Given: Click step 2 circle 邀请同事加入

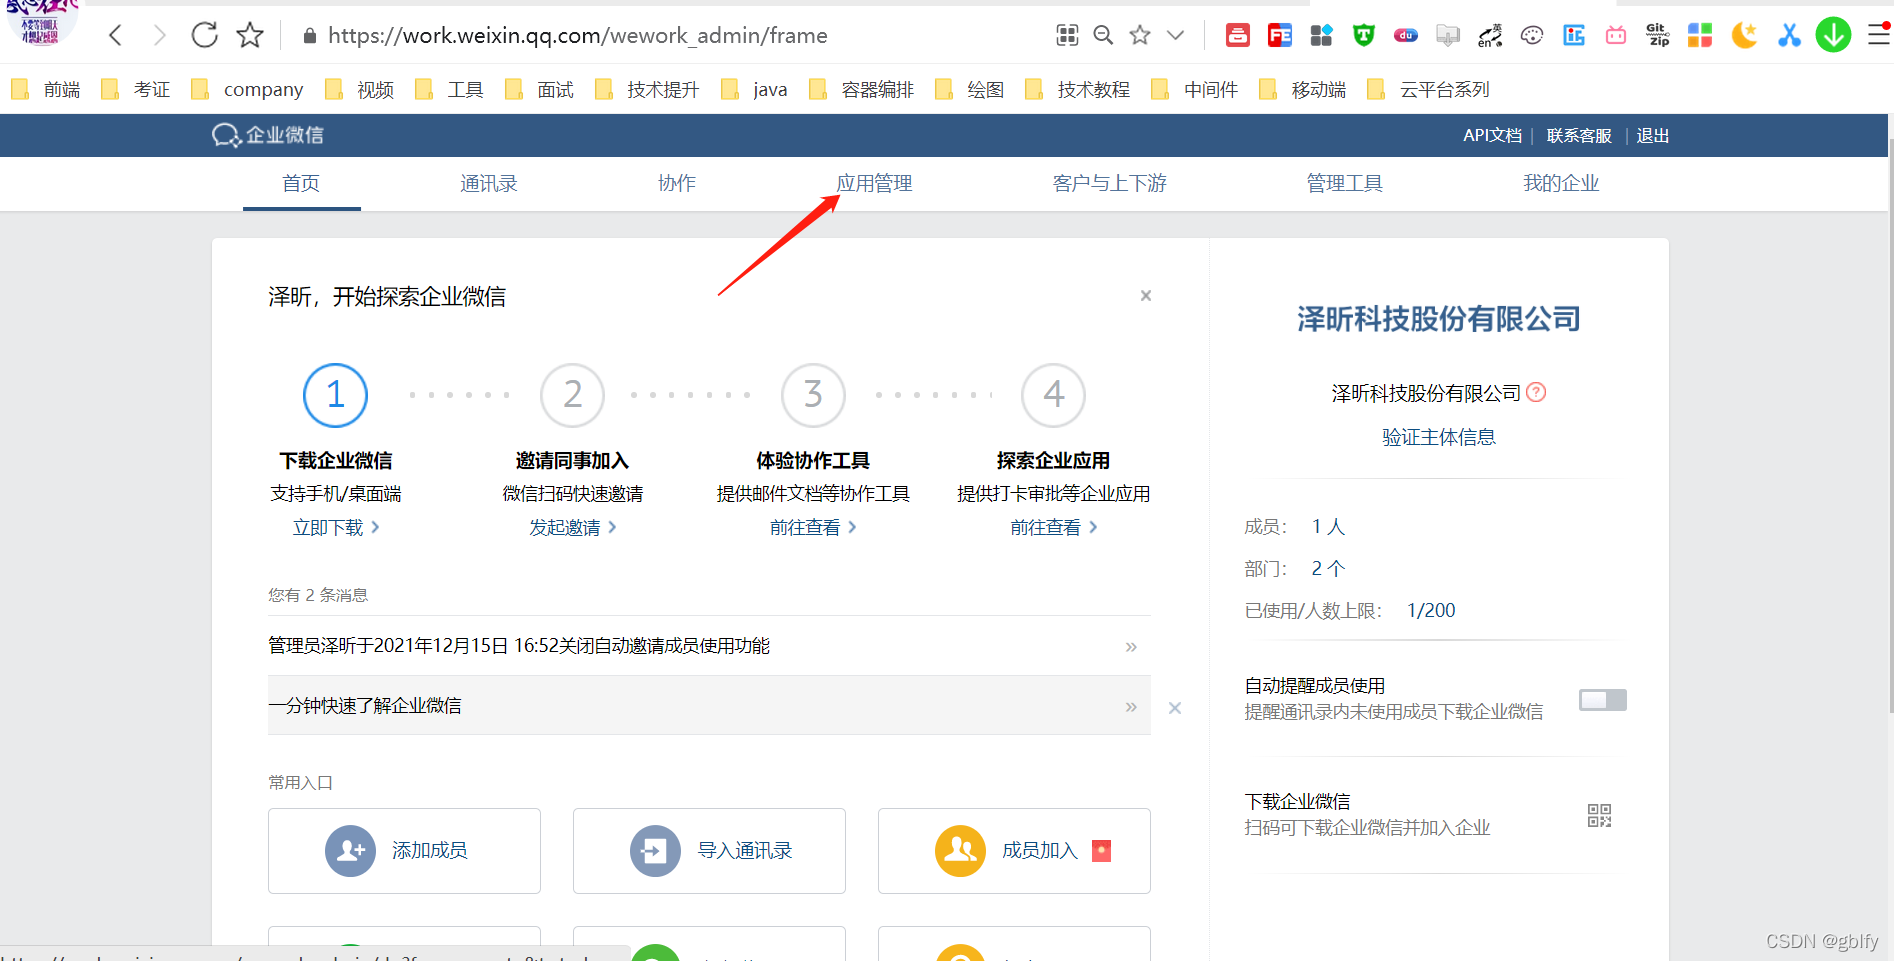Looking at the screenshot, I should 572,395.
